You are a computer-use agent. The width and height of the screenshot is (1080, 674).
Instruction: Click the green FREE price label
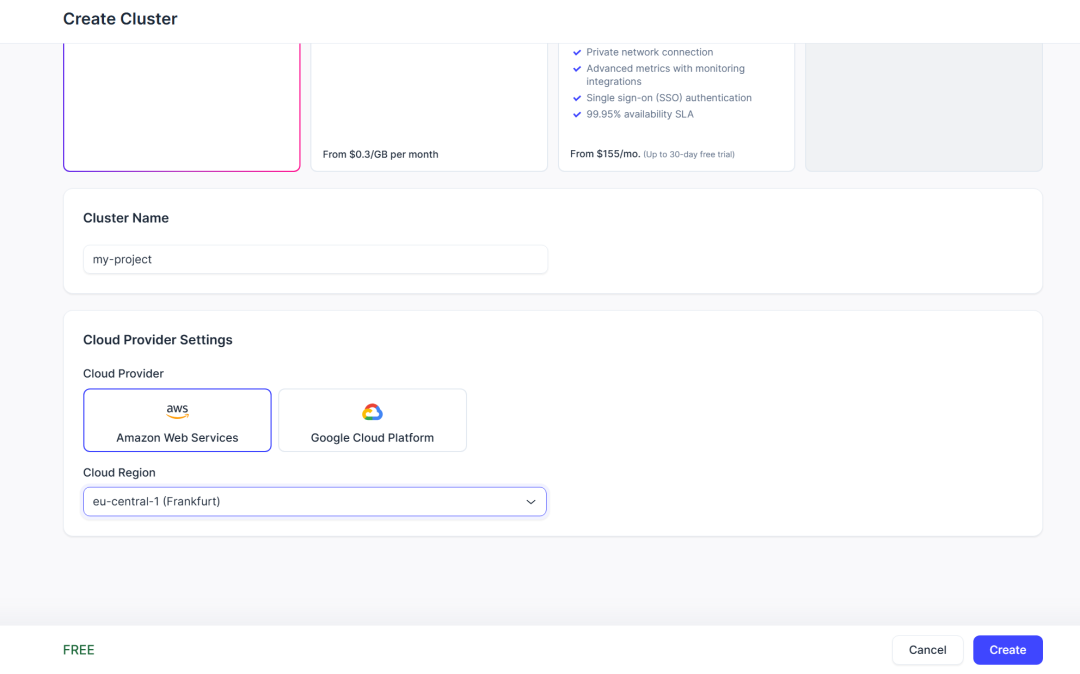[79, 650]
